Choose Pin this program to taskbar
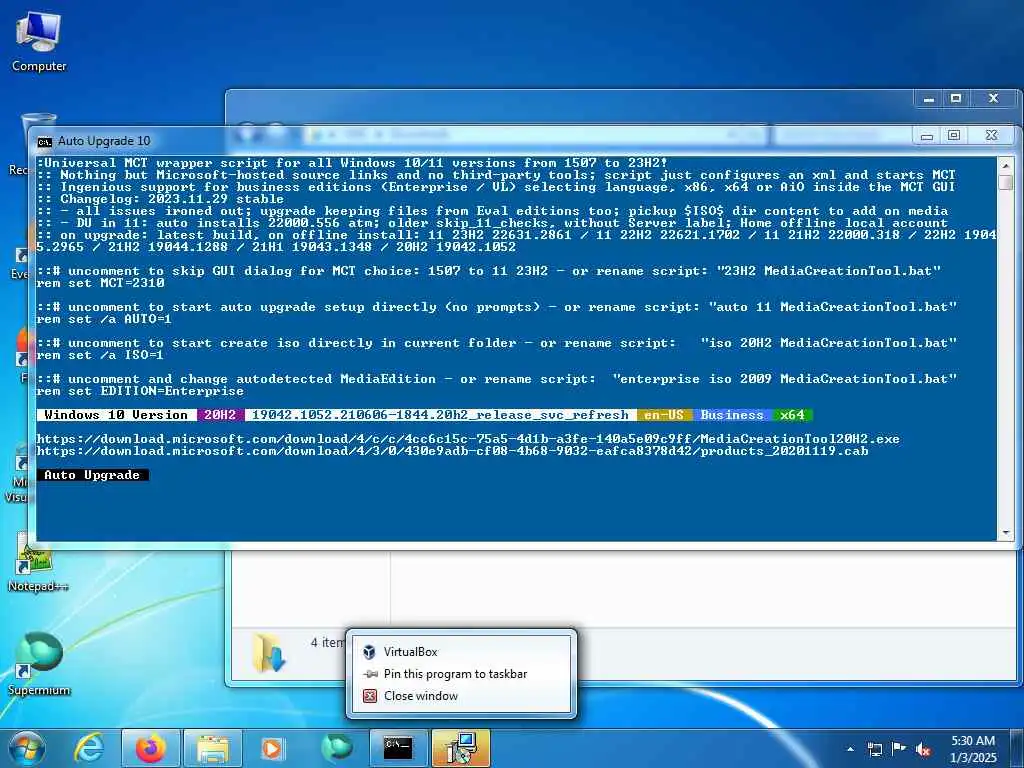The image size is (1024, 768). (460, 674)
